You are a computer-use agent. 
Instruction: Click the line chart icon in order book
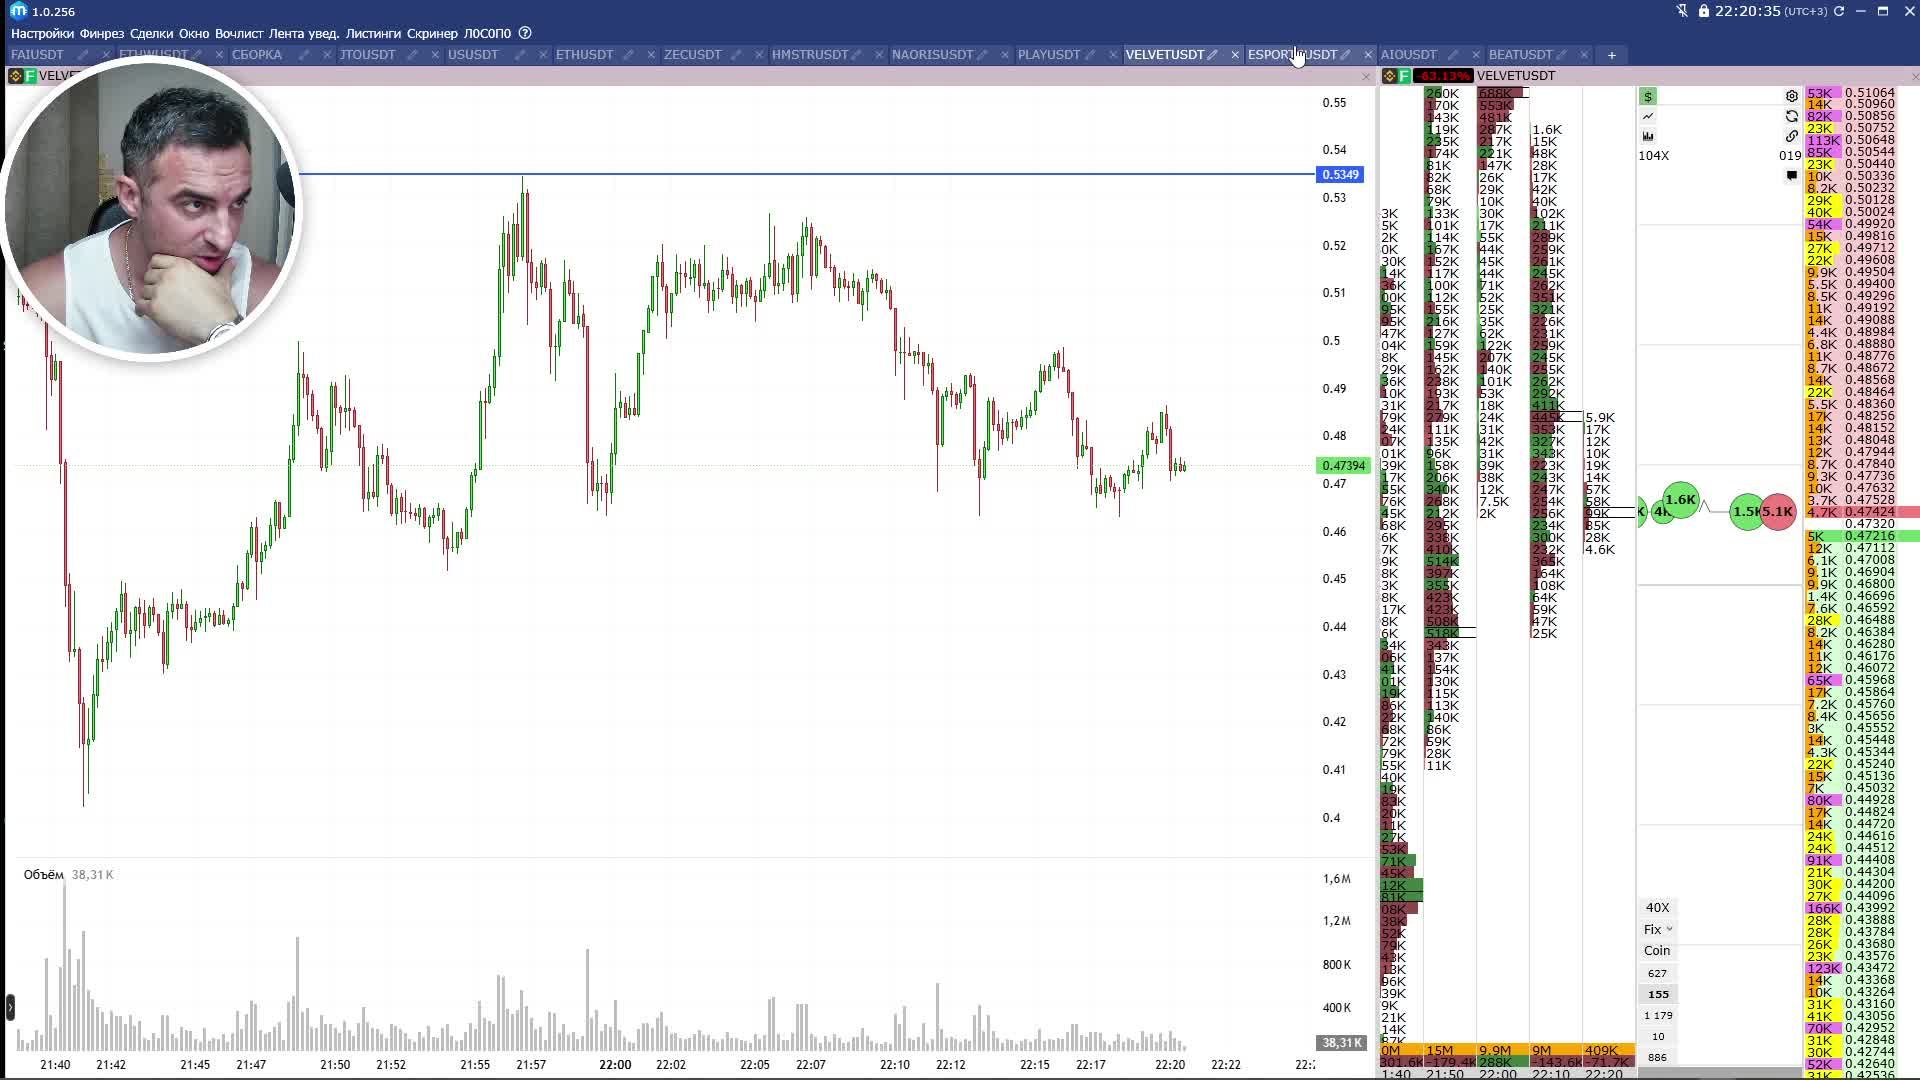pyautogui.click(x=1648, y=116)
